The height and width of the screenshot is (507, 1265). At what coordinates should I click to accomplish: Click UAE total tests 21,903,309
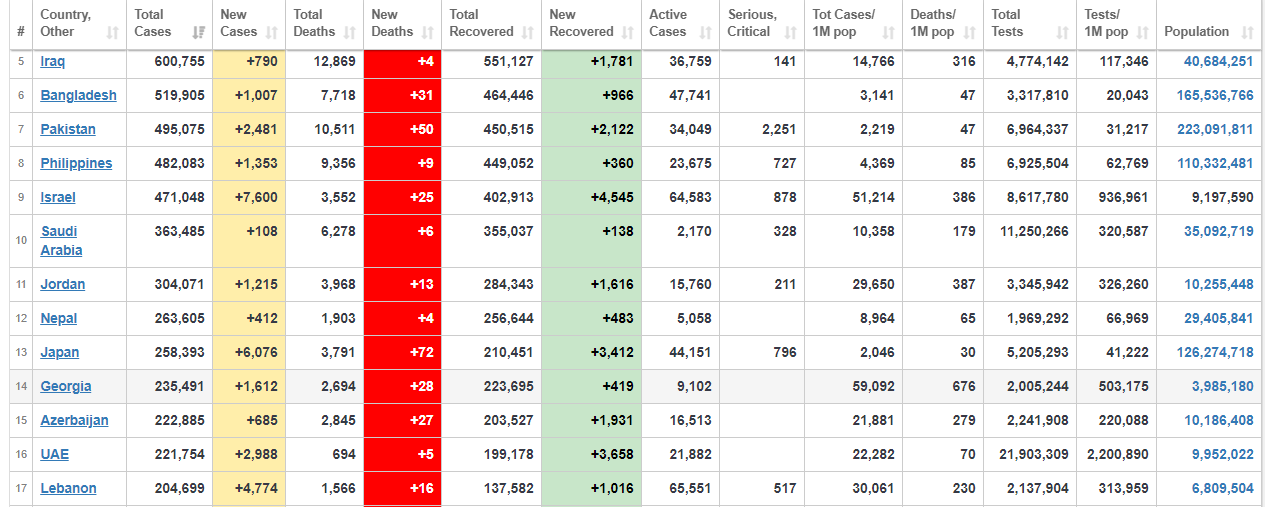pos(1034,454)
